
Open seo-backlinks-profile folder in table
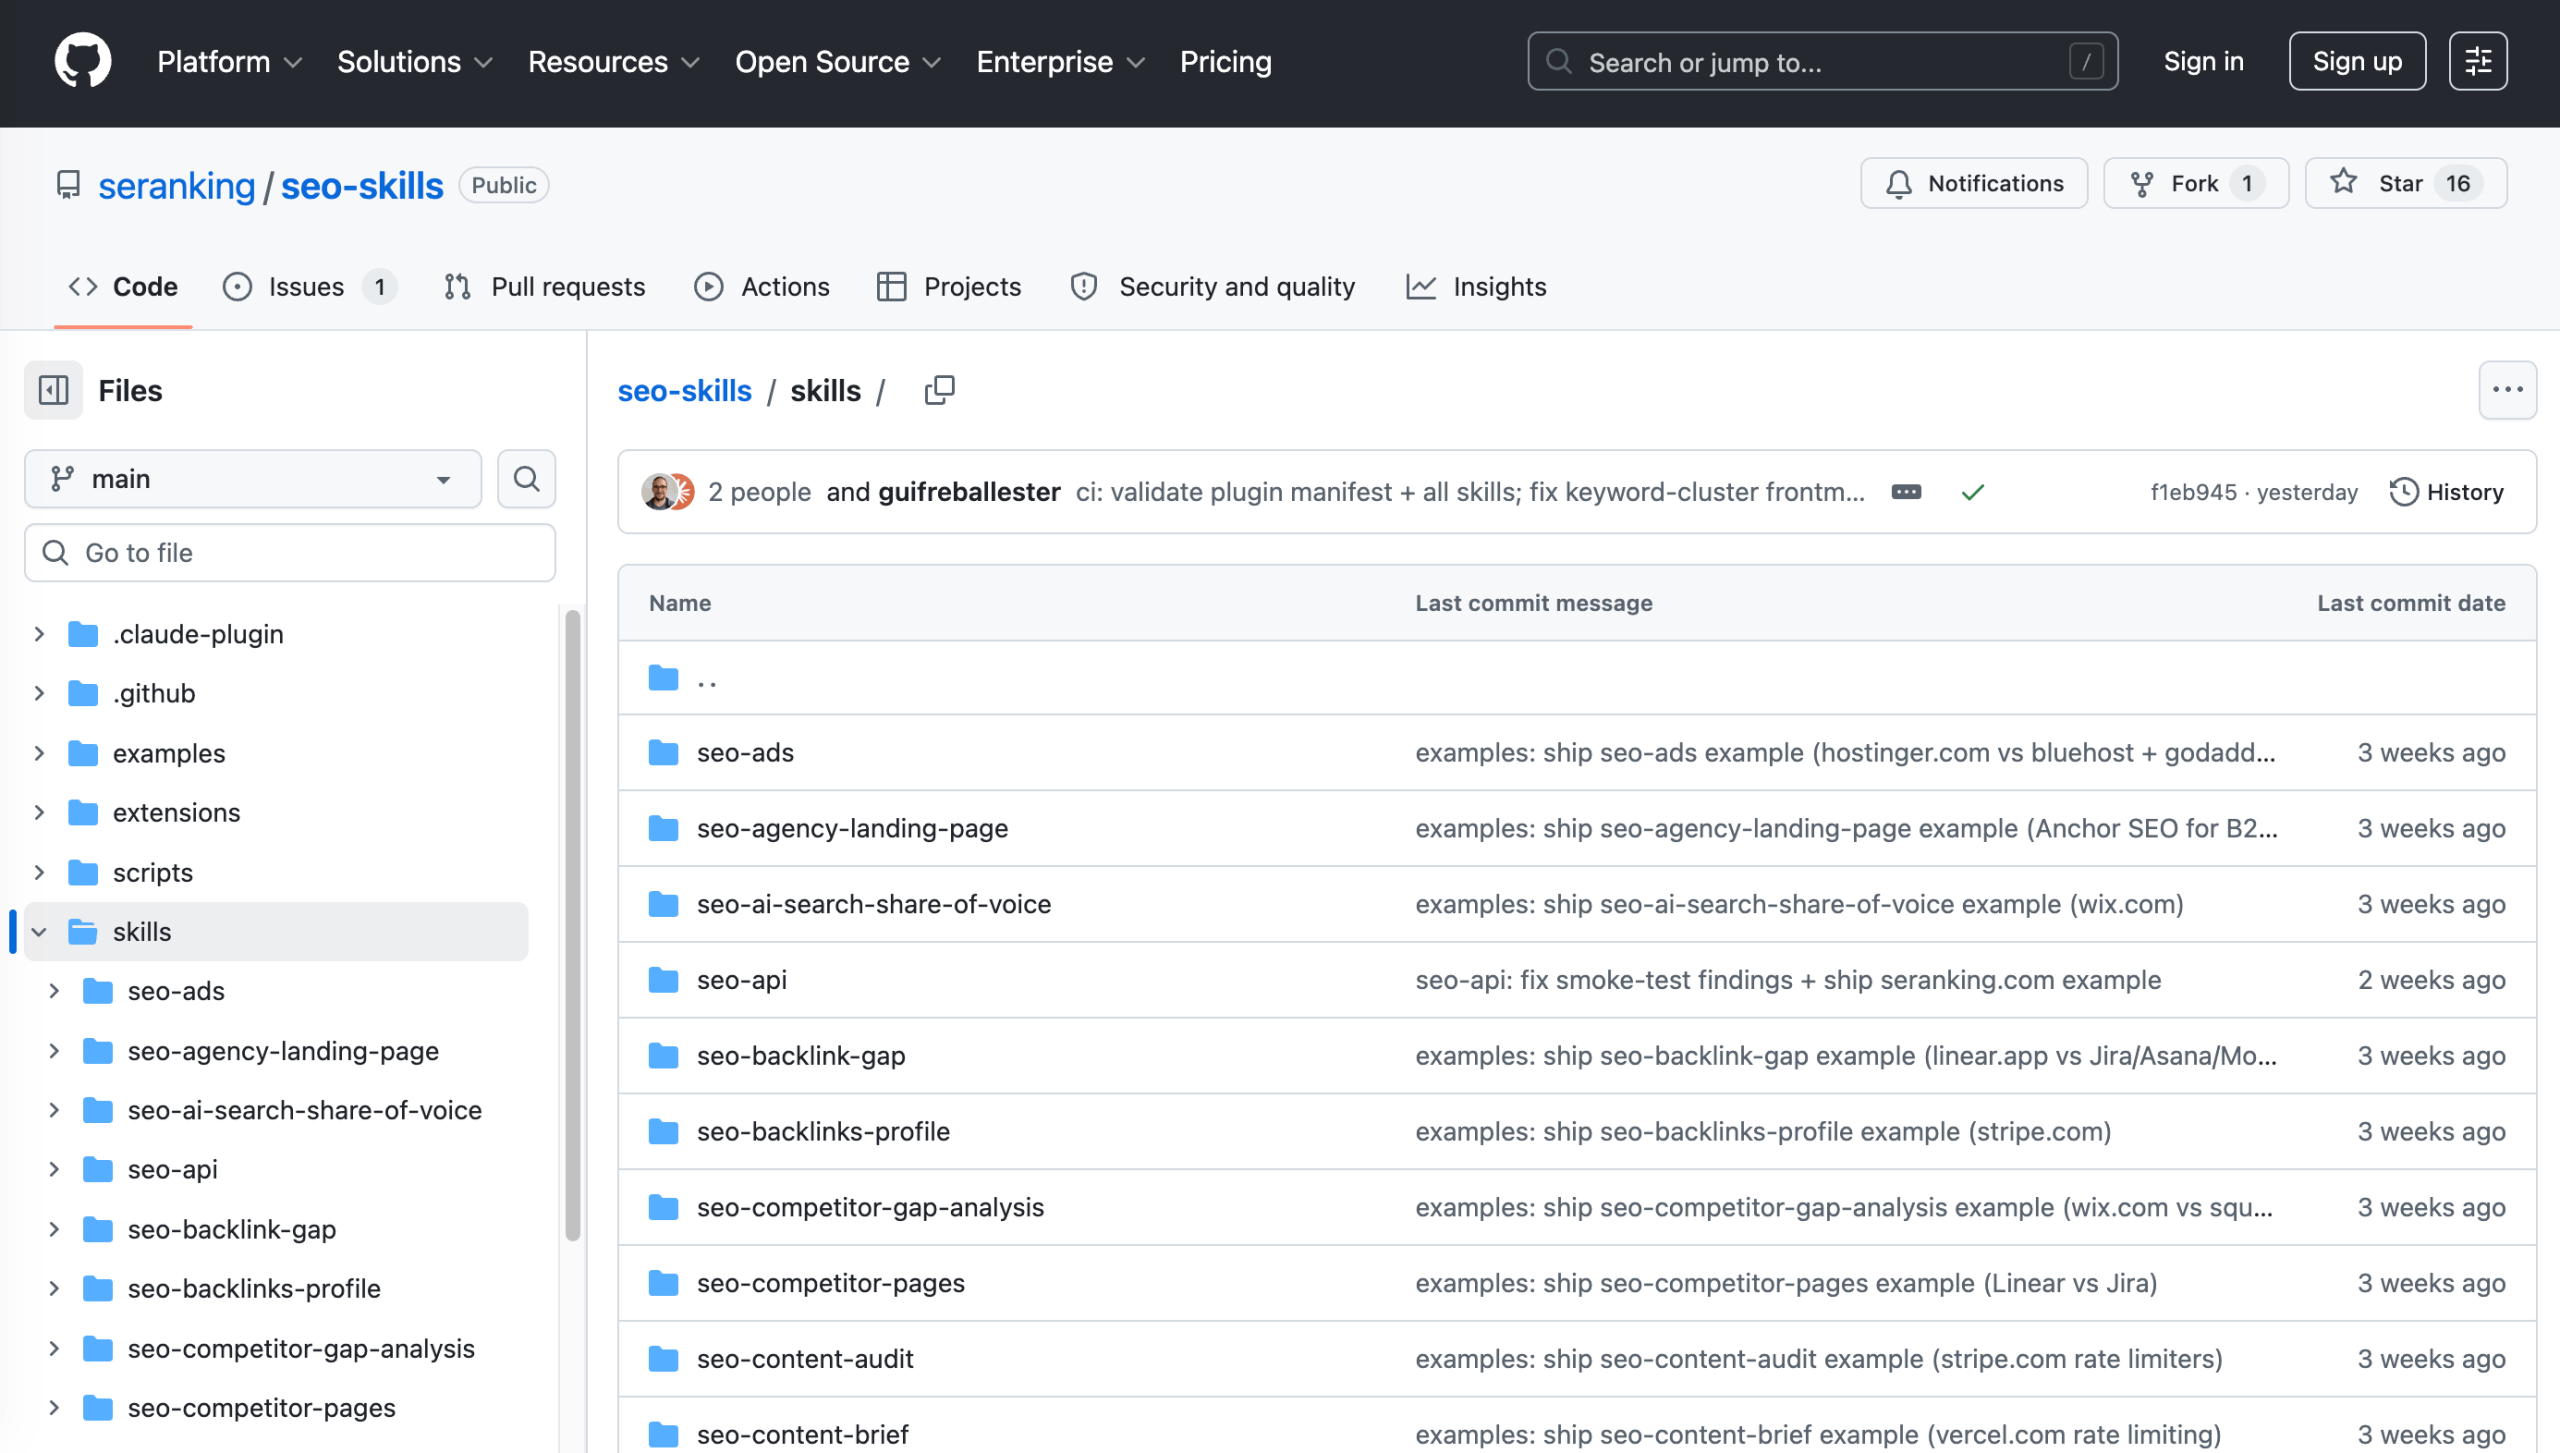pyautogui.click(x=823, y=1132)
